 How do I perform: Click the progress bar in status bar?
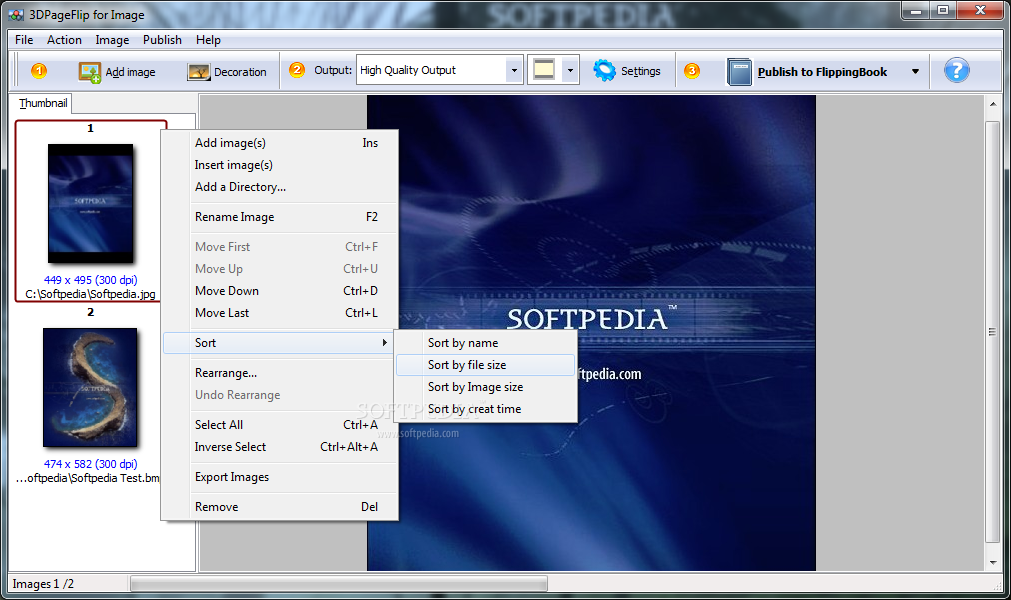[x=339, y=584]
